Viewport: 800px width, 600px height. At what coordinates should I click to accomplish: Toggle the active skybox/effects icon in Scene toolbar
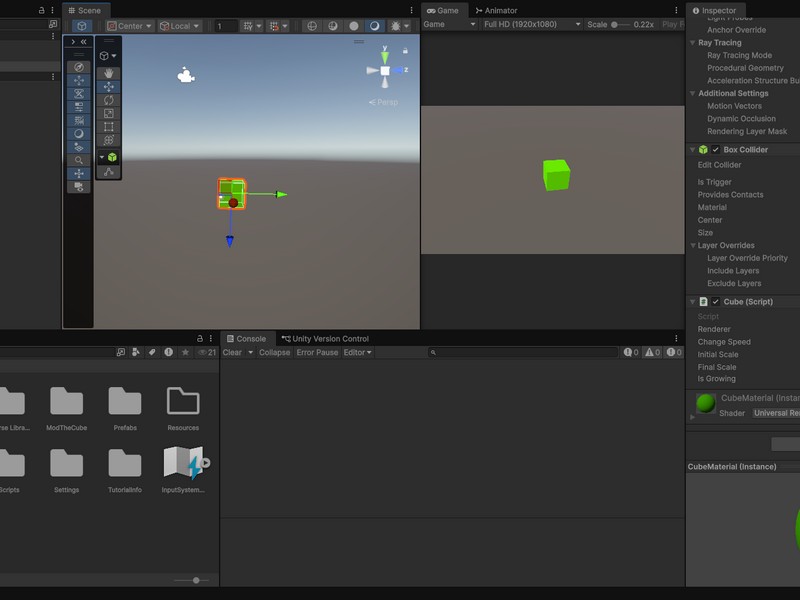(374, 26)
